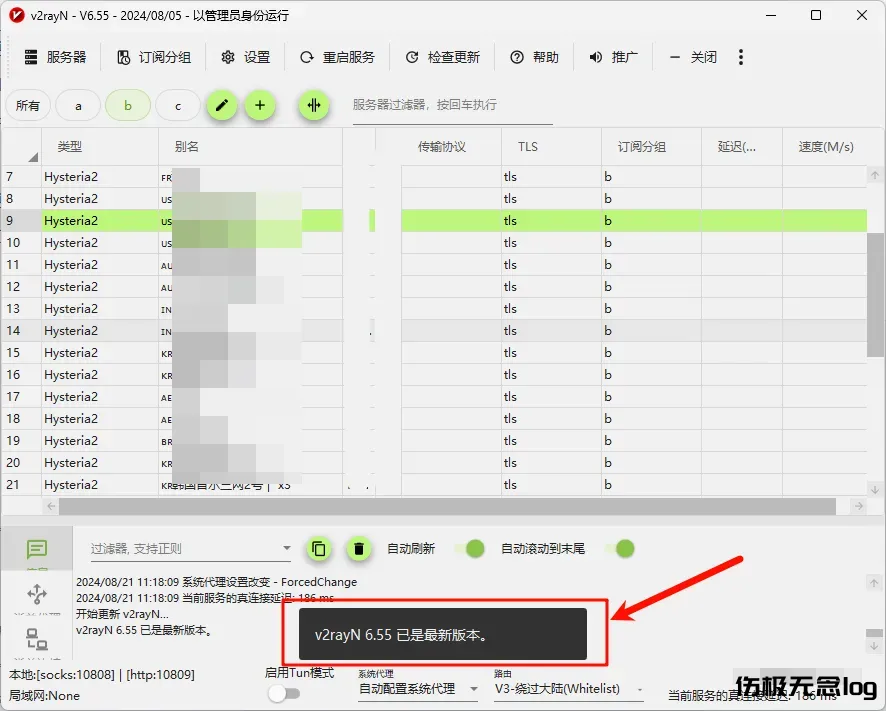Click the plus add subscription icon
Viewport: 886px width, 711px height.
260,105
